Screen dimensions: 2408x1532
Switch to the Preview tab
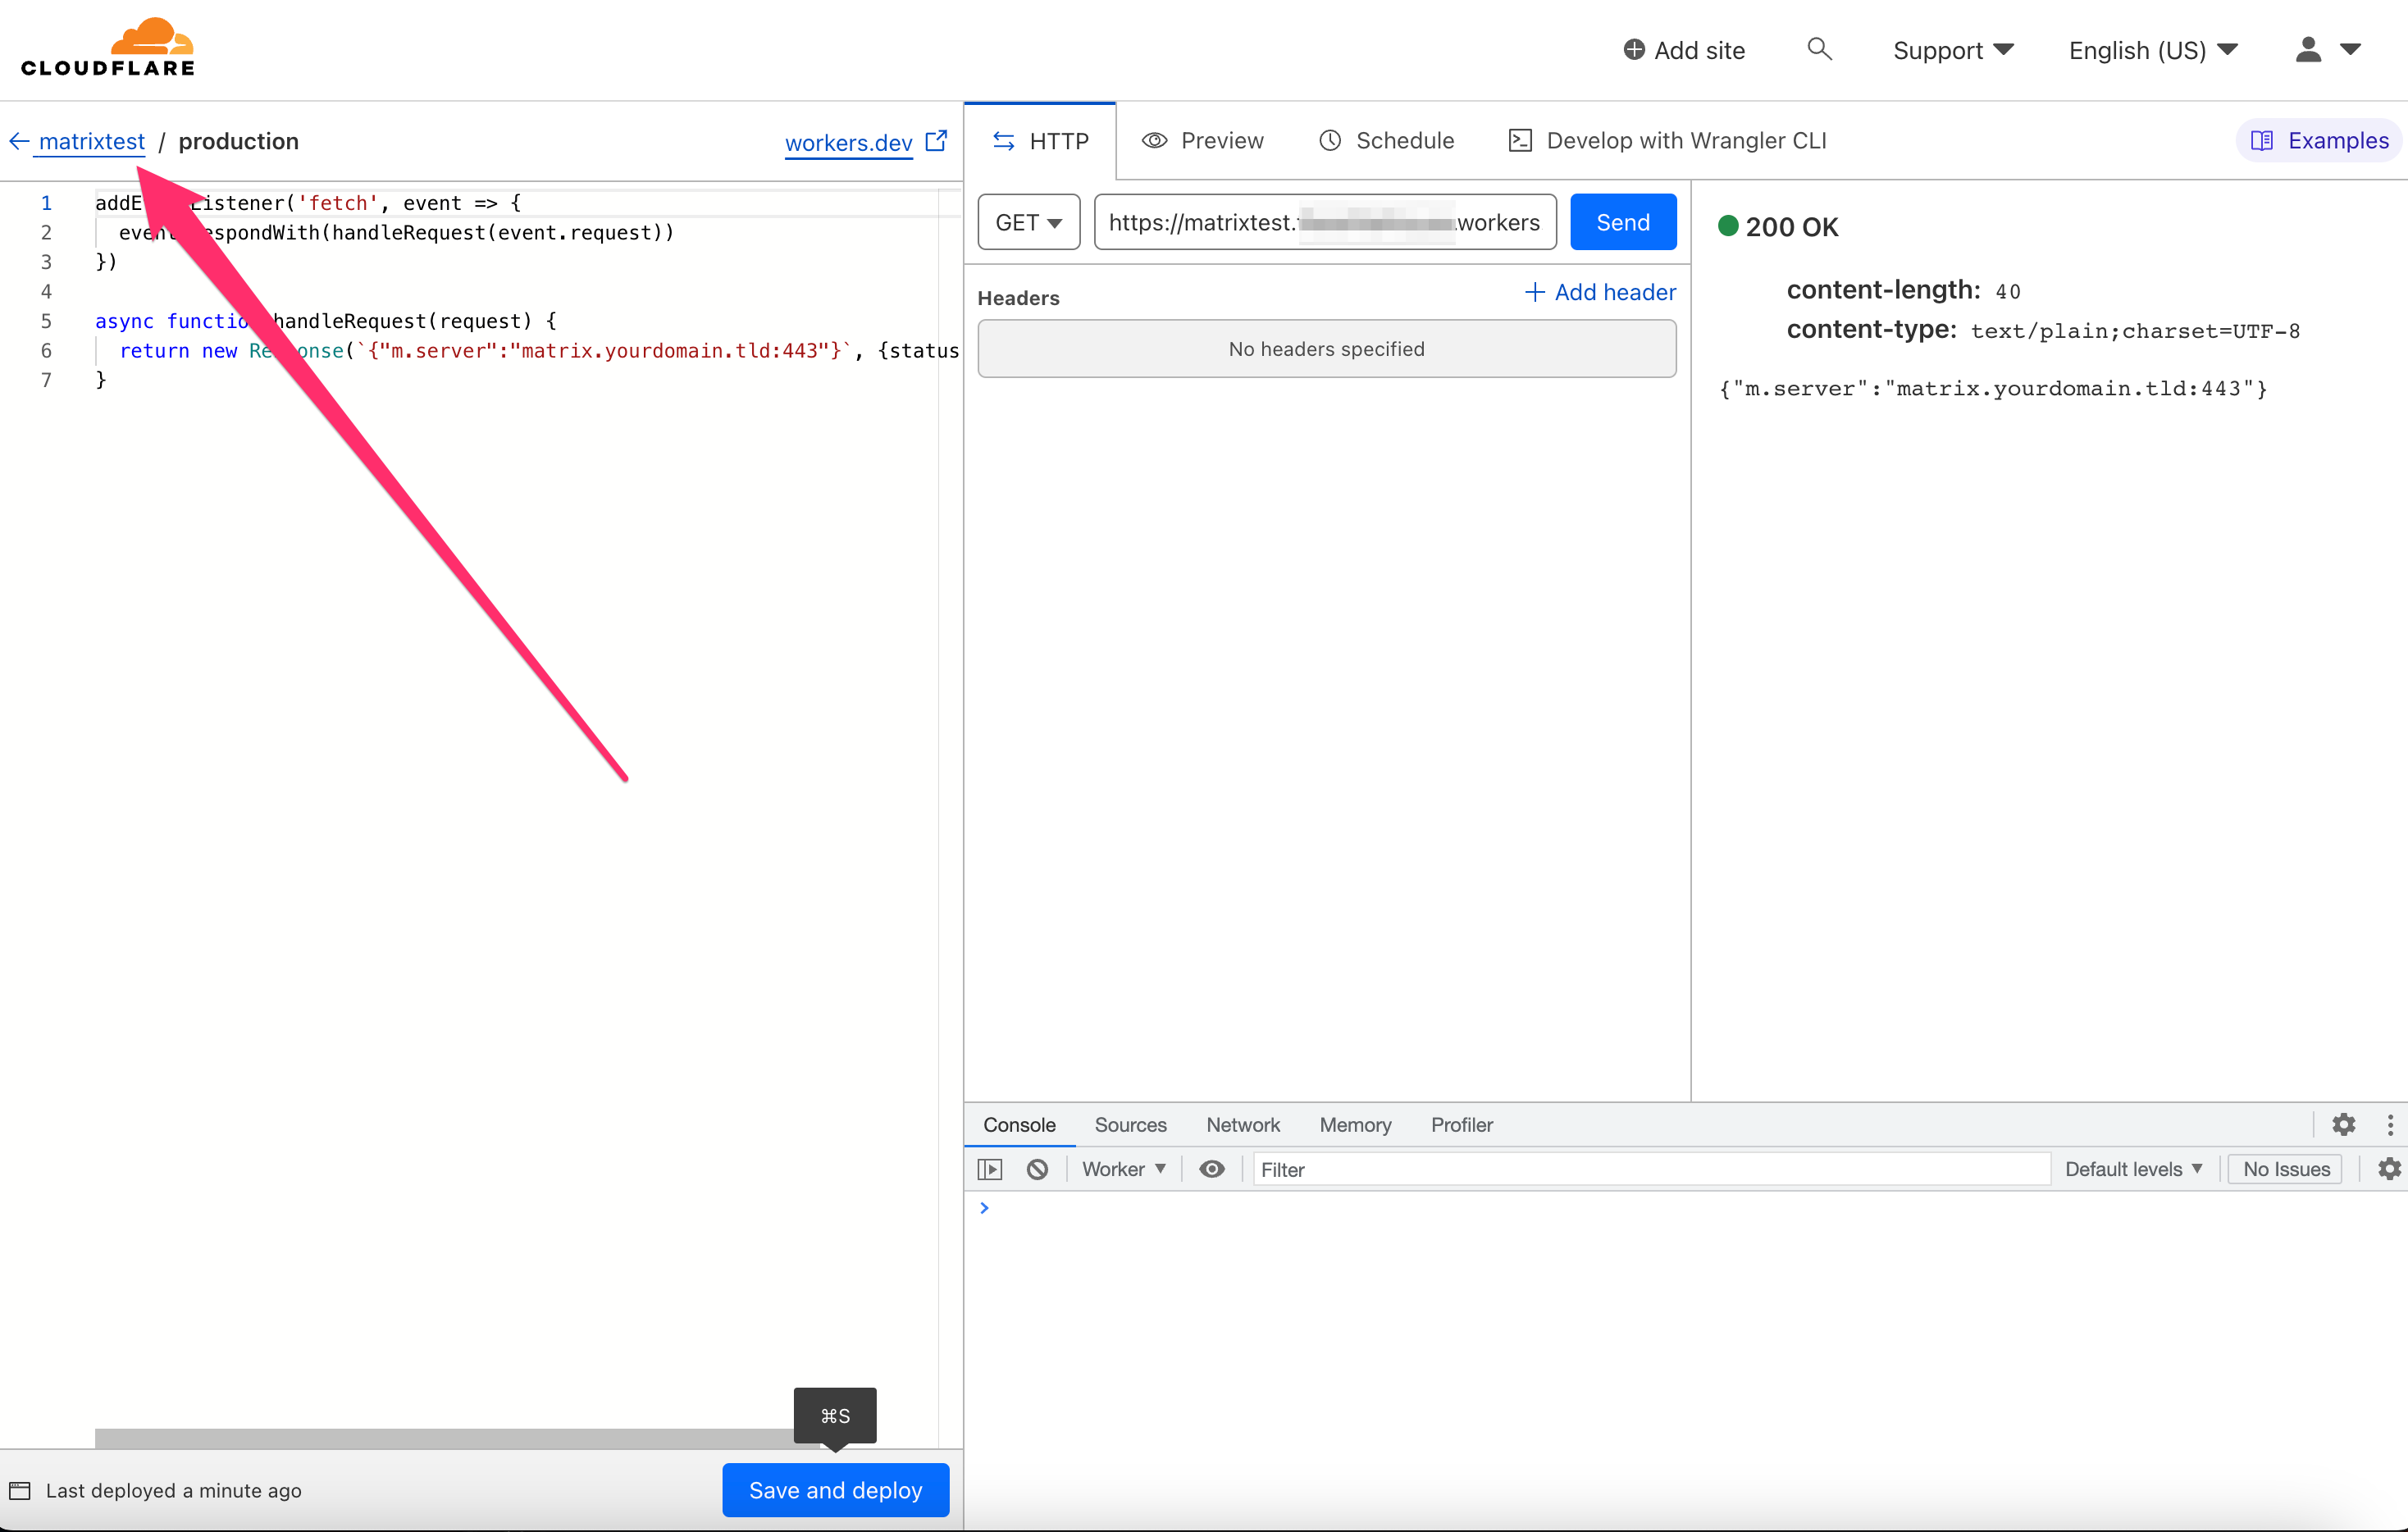pyautogui.click(x=1203, y=141)
